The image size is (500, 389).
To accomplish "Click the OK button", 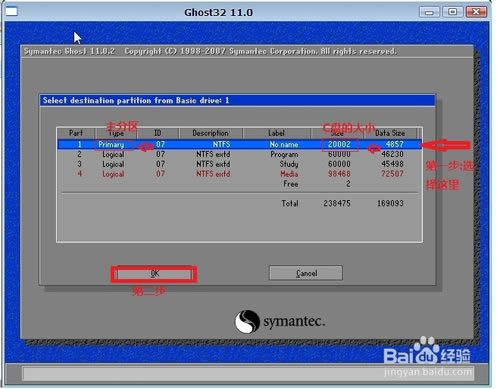I will 154,274.
